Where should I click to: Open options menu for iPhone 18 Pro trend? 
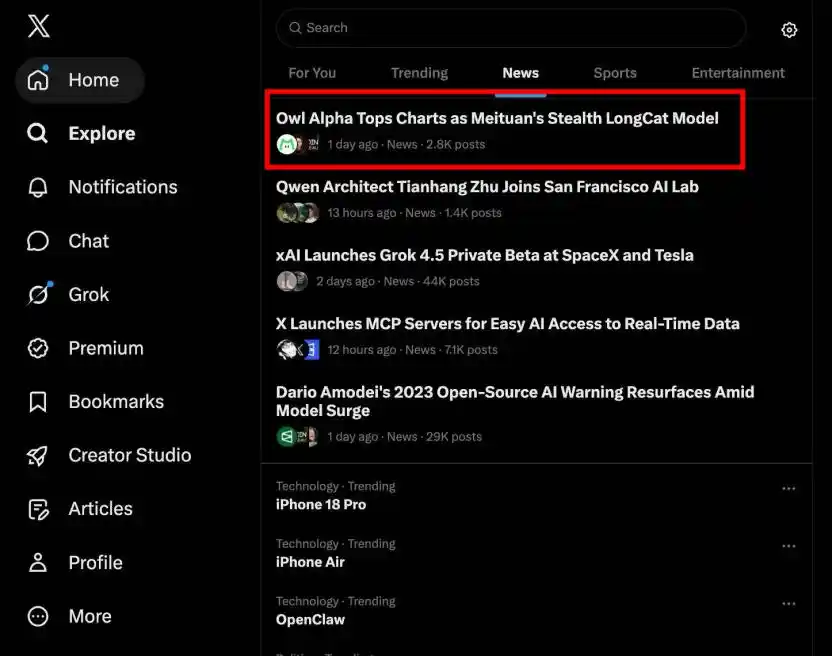tap(788, 488)
